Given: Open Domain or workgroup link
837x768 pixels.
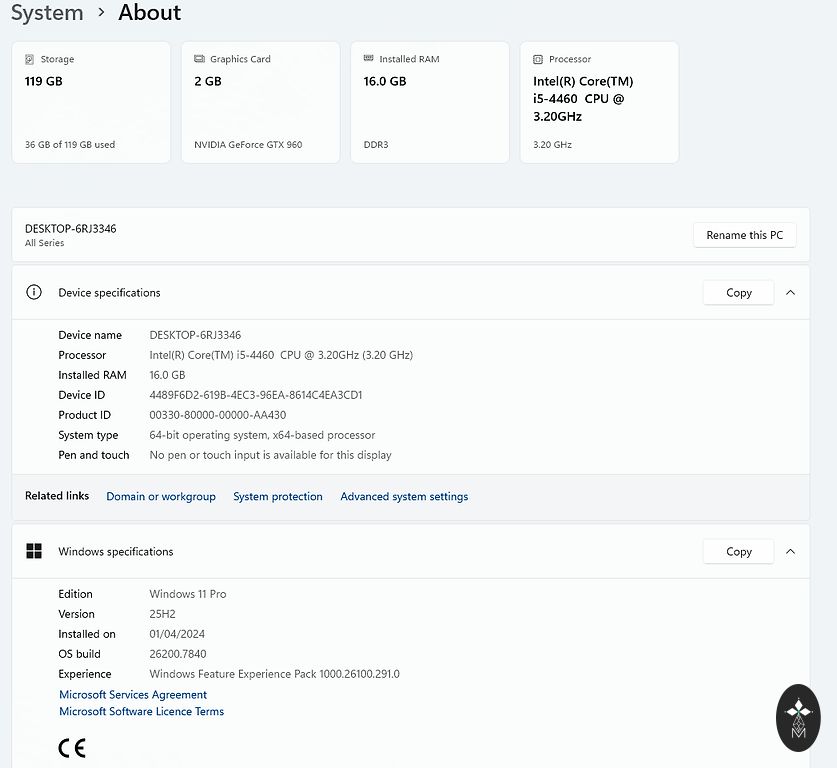Looking at the screenshot, I should coord(161,497).
